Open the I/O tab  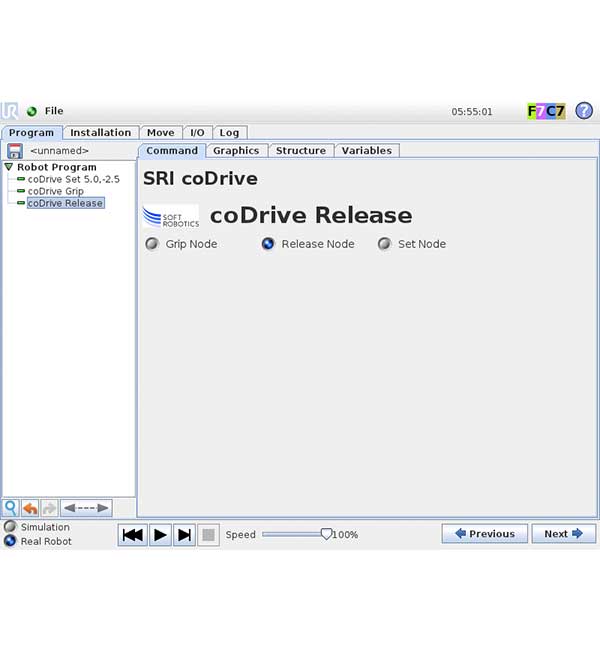(x=197, y=133)
